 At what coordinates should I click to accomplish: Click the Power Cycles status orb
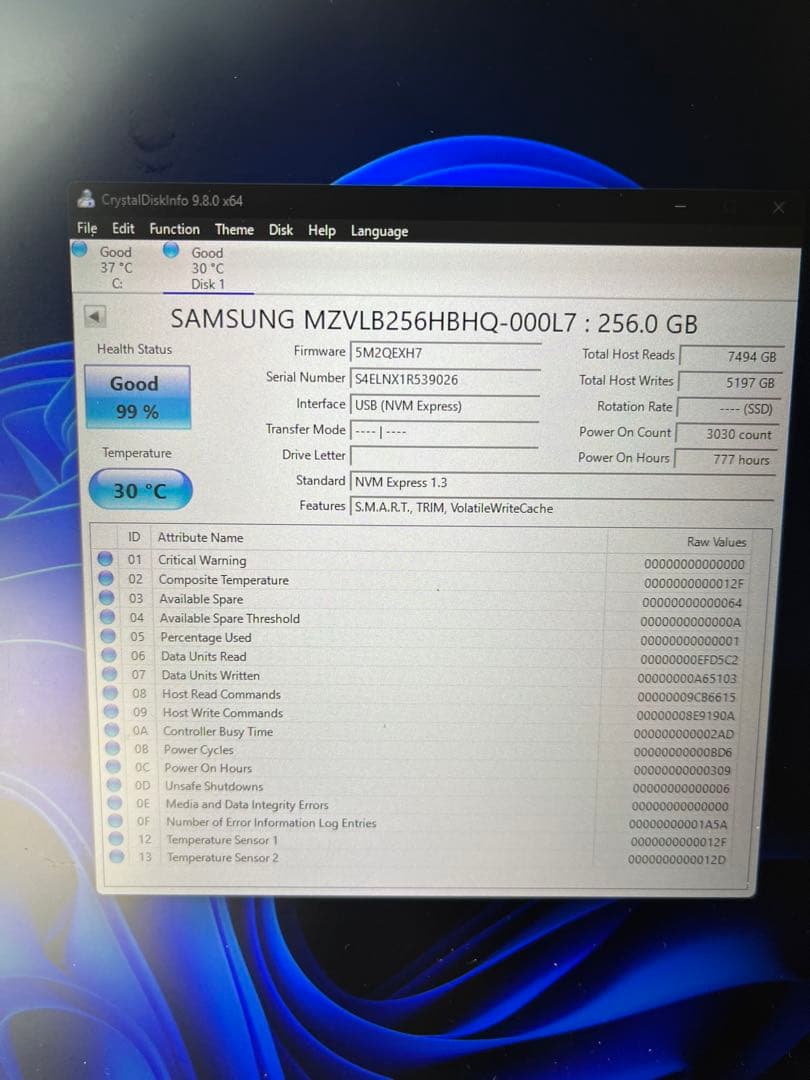[112, 748]
